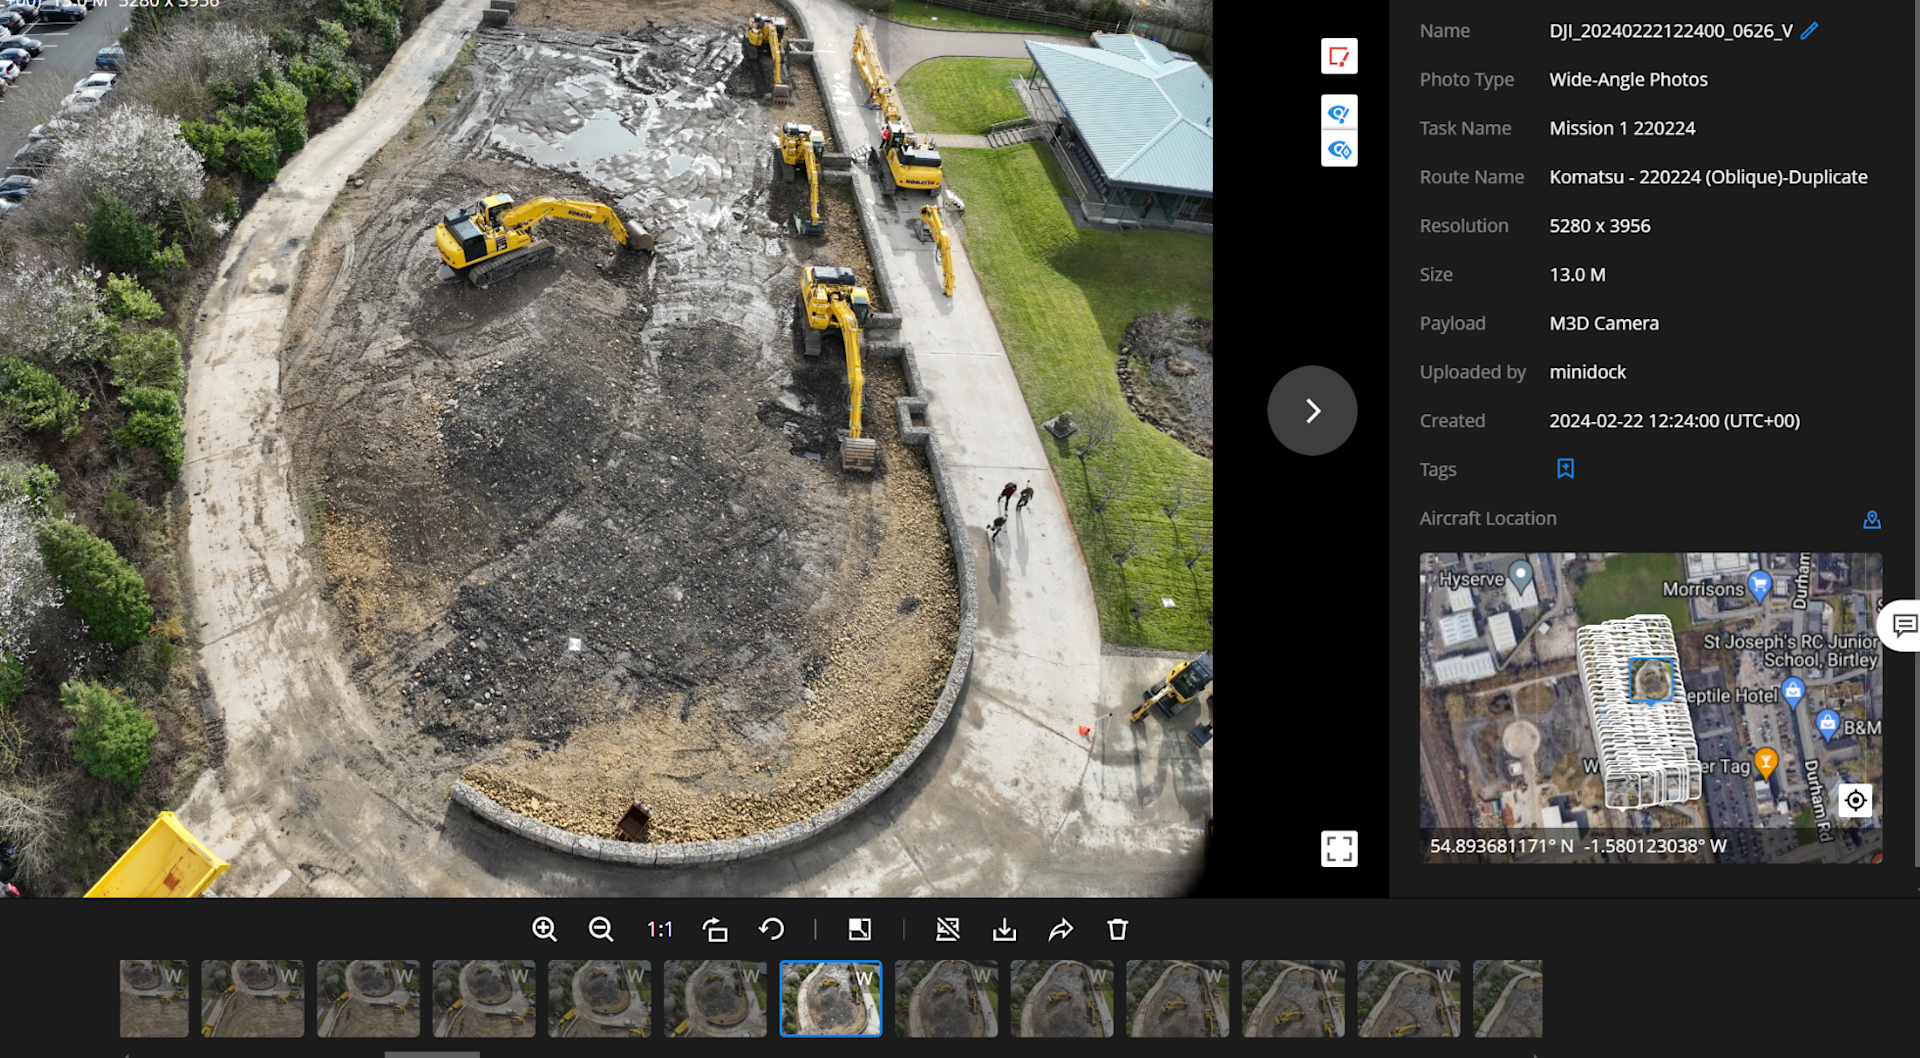Click the coordinates '54.893681171° N' on the map

[1501, 846]
